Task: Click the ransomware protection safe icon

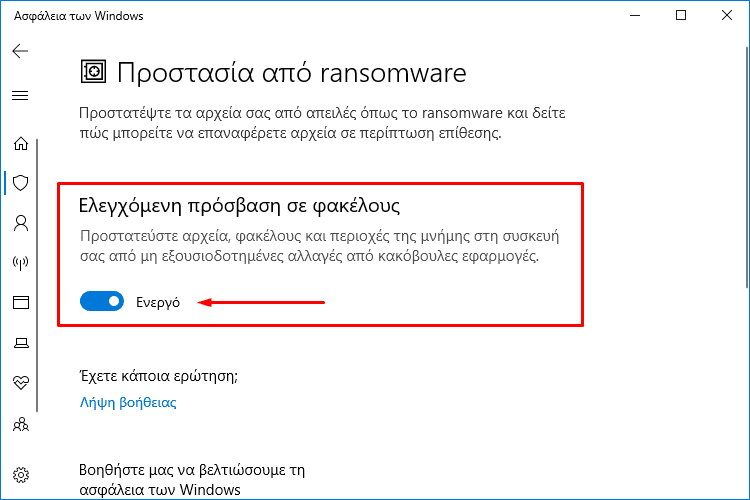Action: (93, 72)
